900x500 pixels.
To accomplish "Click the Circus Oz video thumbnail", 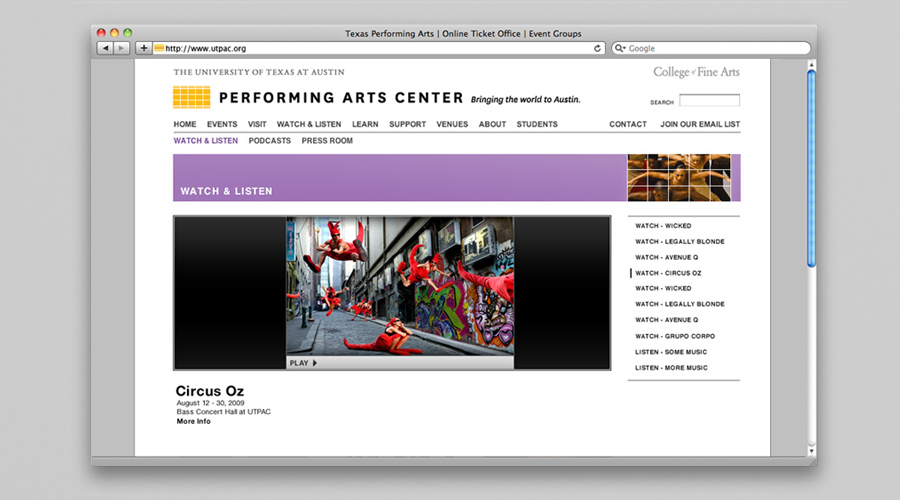I will 400,287.
